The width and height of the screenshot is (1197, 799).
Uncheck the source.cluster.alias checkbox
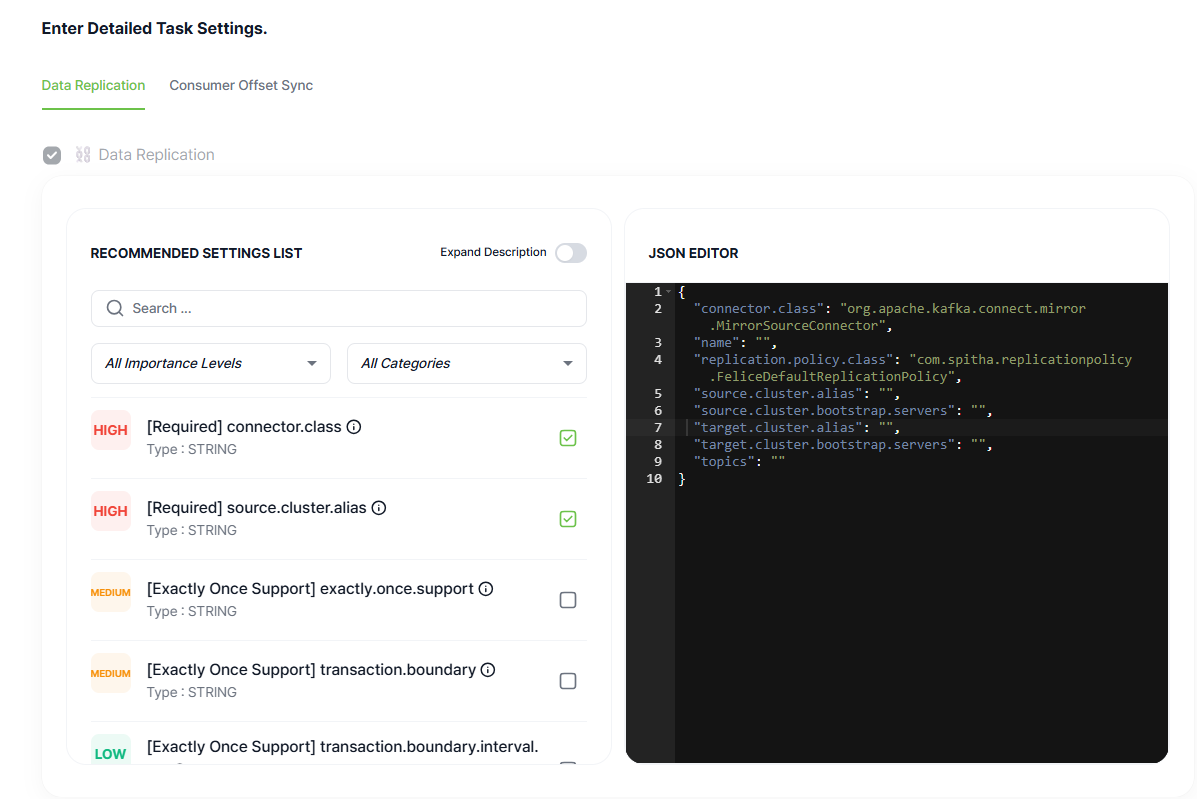[568, 519]
